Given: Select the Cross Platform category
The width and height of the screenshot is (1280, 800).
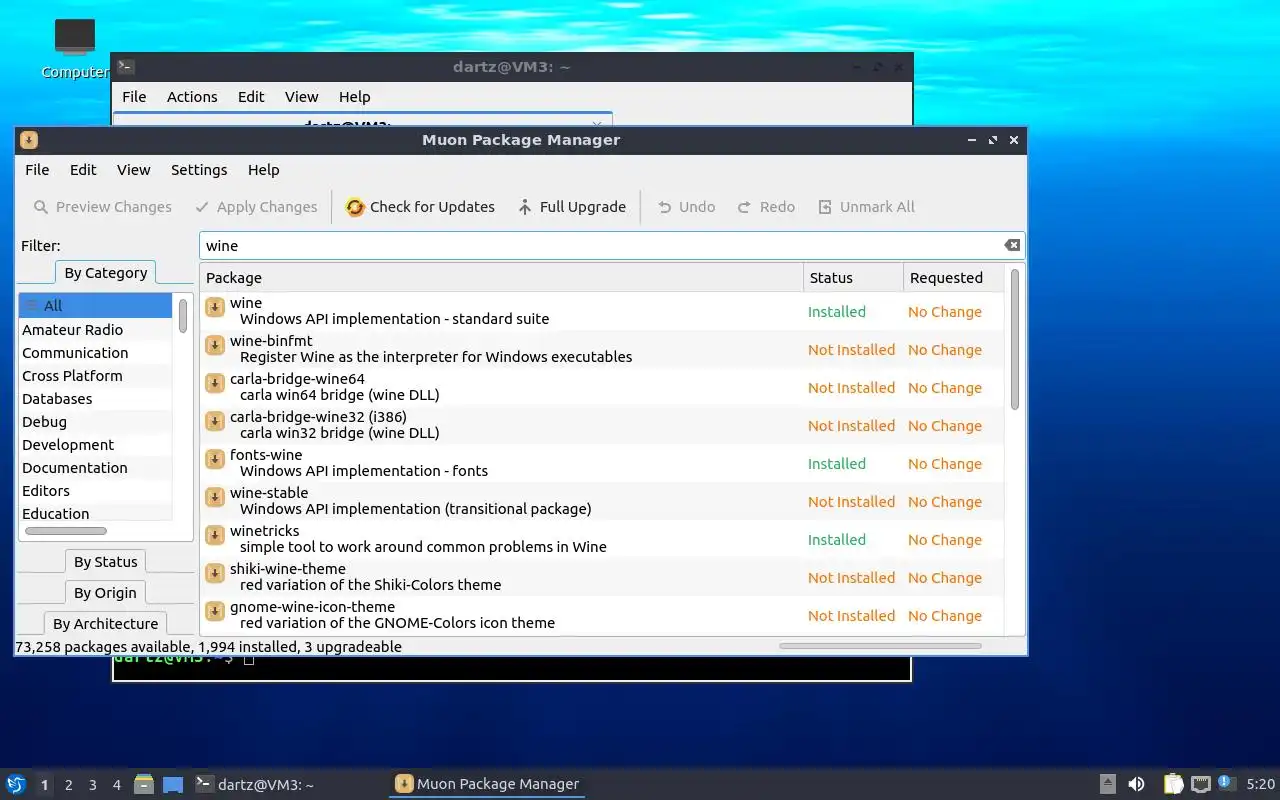Looking at the screenshot, I should pyautogui.click(x=95, y=376).
